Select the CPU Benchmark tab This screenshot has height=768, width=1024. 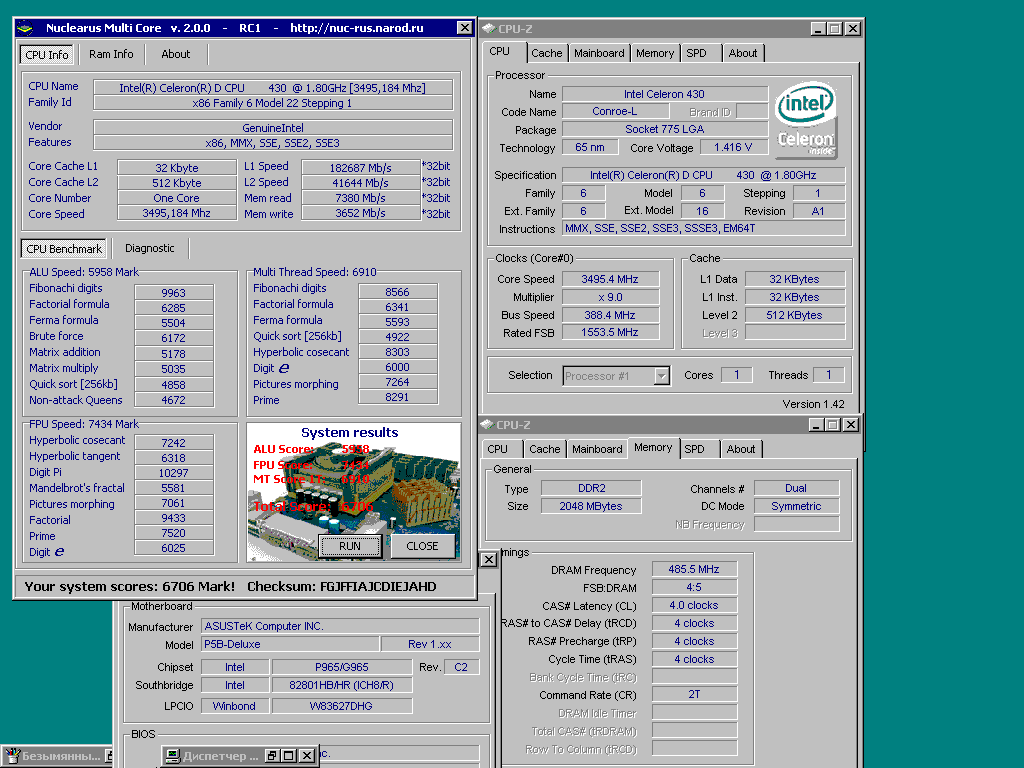click(64, 249)
